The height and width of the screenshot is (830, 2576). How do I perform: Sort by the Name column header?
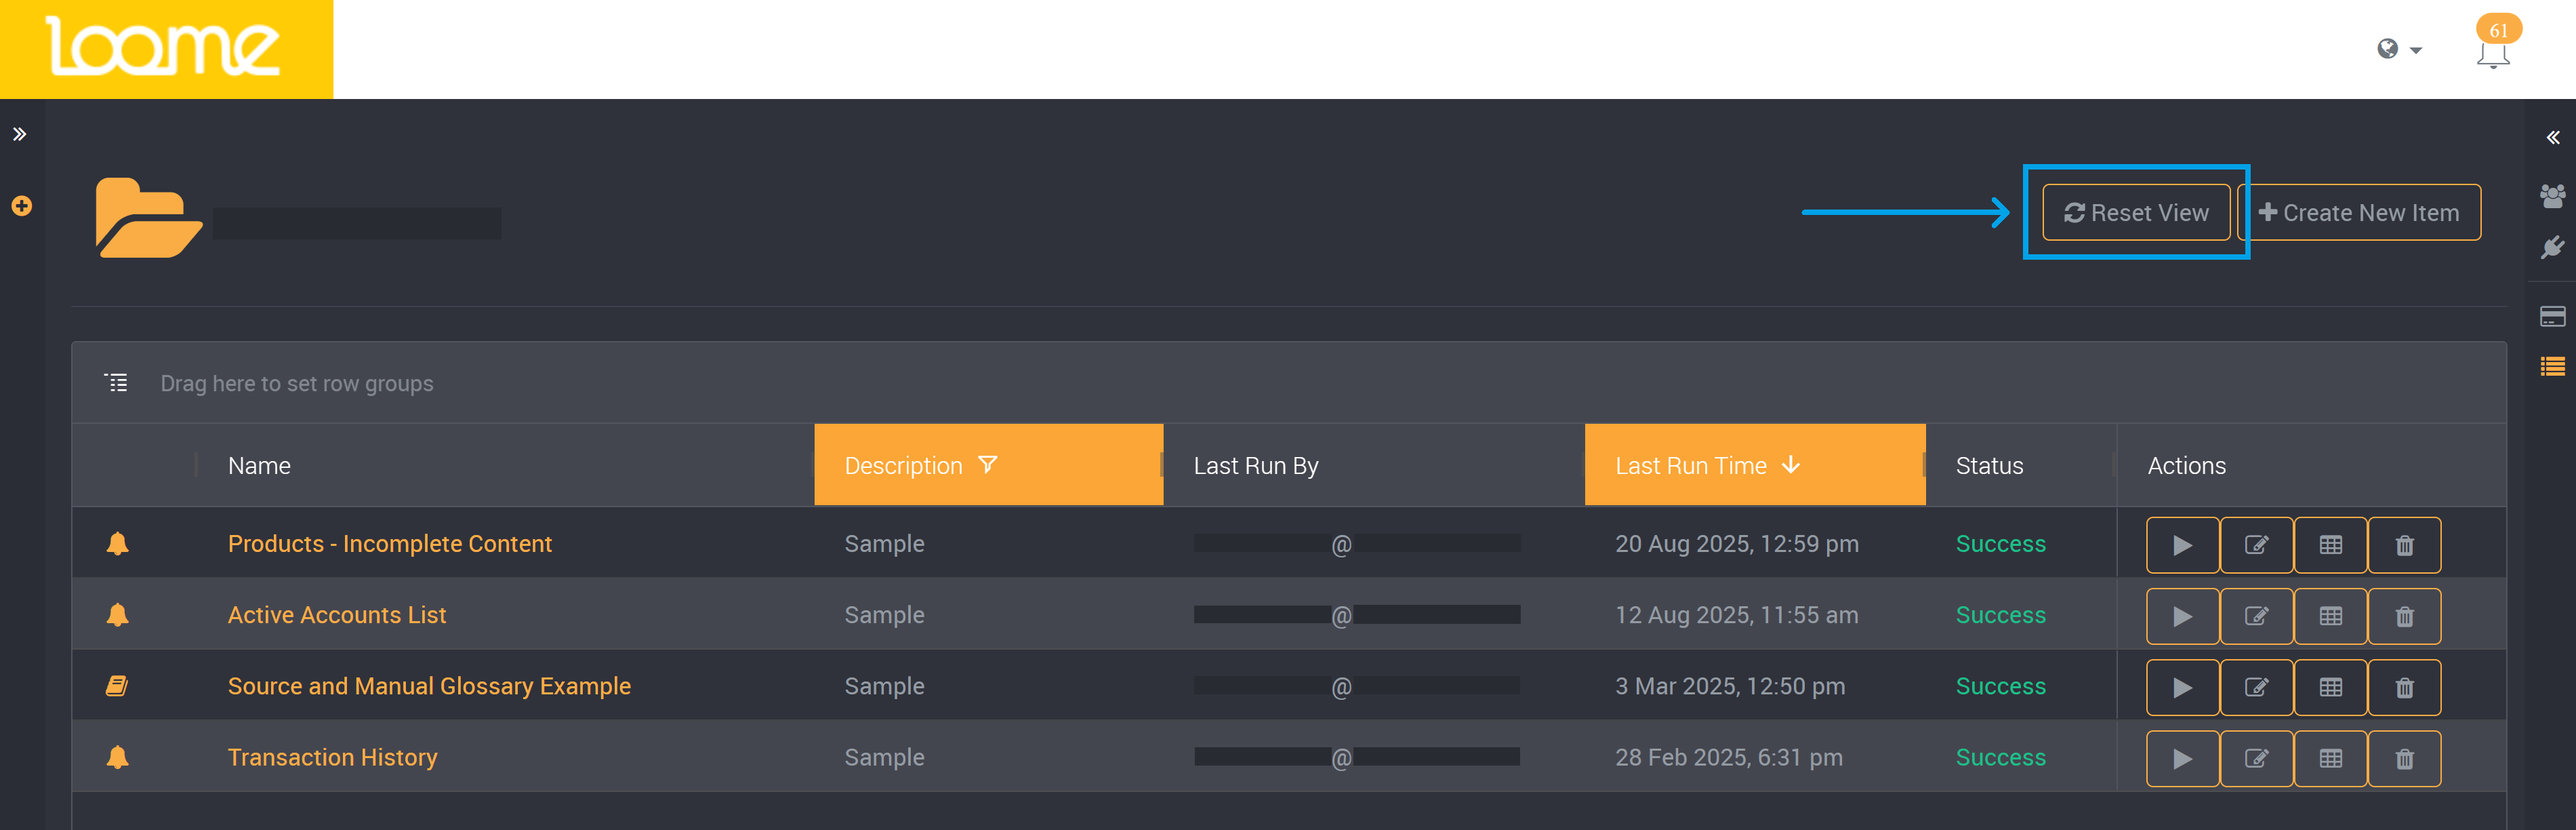259,466
